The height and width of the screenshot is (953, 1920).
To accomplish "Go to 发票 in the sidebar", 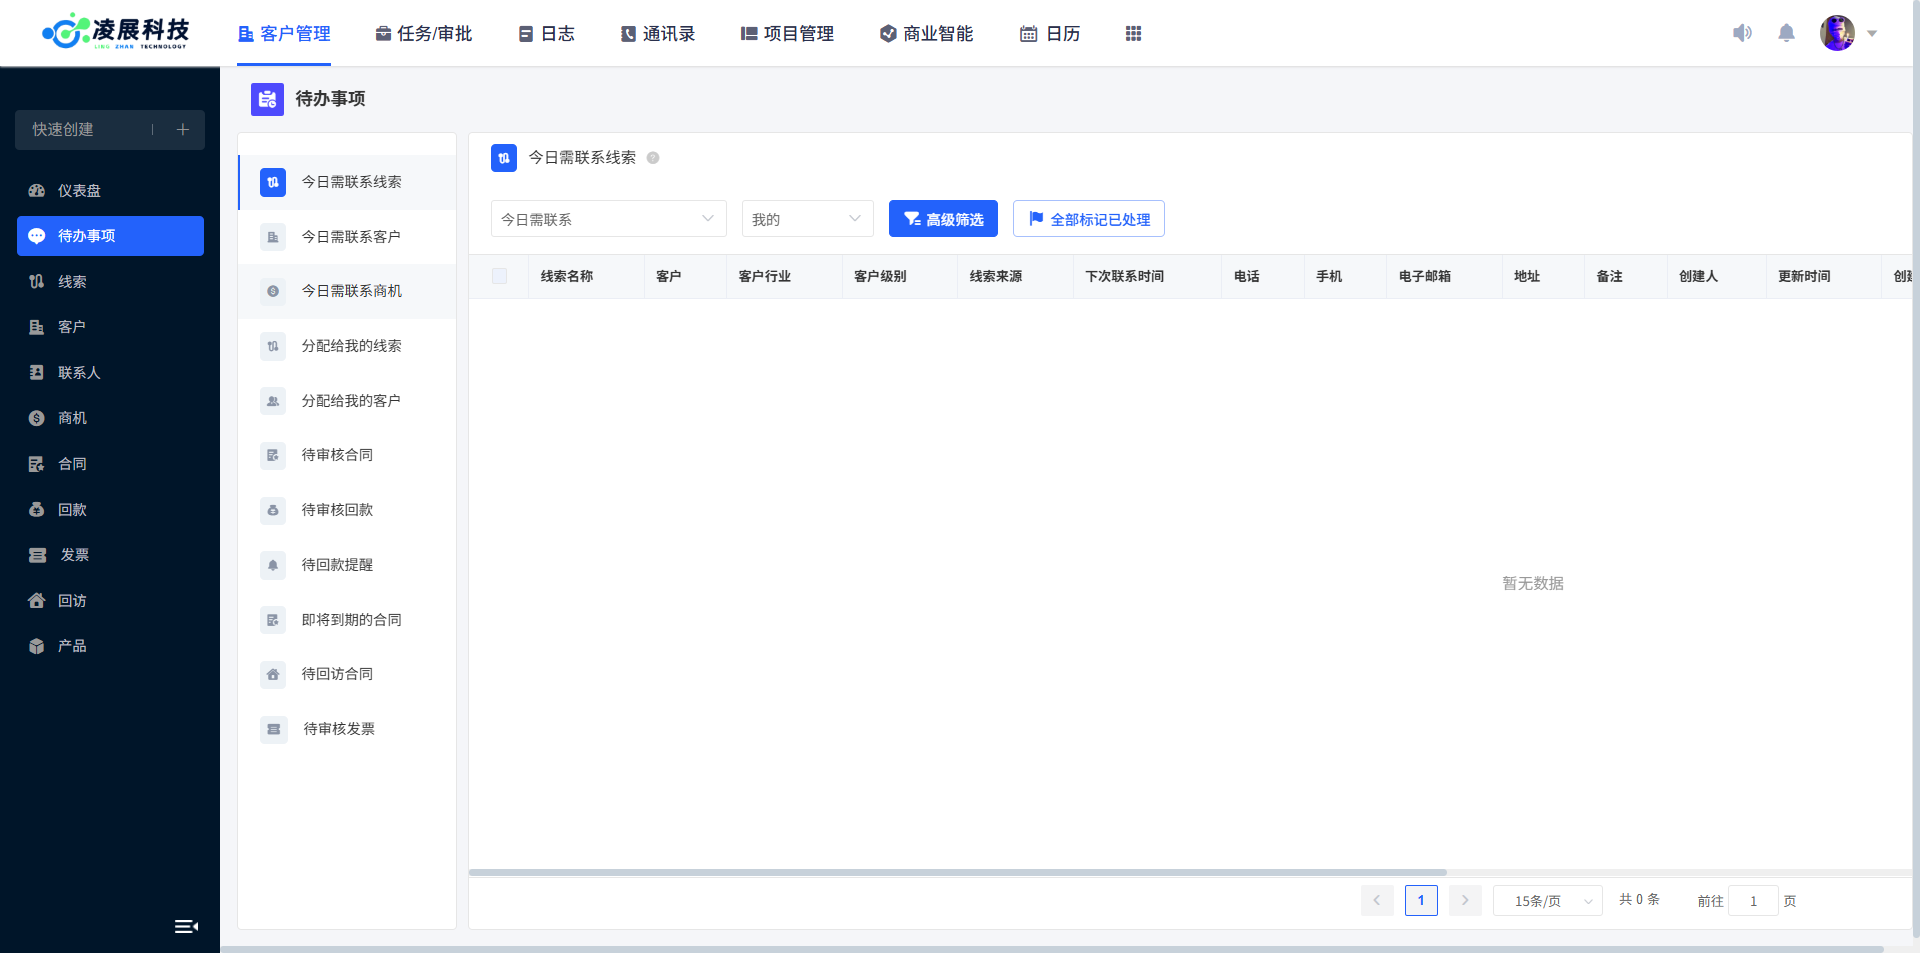I will pos(74,555).
